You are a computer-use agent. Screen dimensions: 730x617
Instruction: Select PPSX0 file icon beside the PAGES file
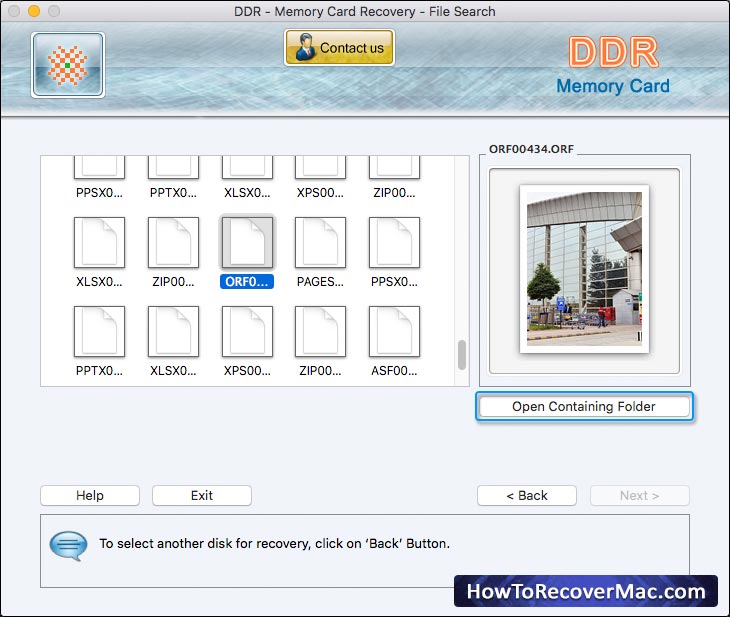pos(394,243)
